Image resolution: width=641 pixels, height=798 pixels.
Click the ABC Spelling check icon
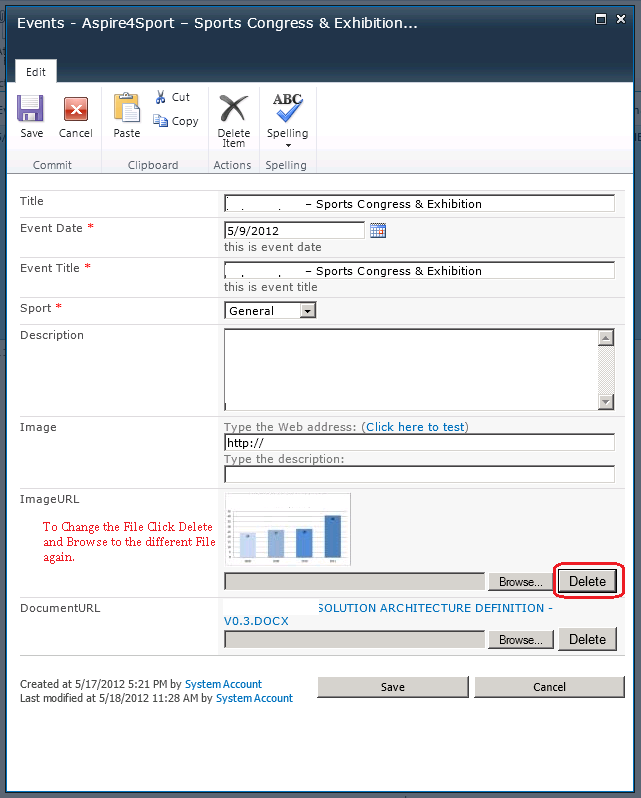tap(287, 107)
